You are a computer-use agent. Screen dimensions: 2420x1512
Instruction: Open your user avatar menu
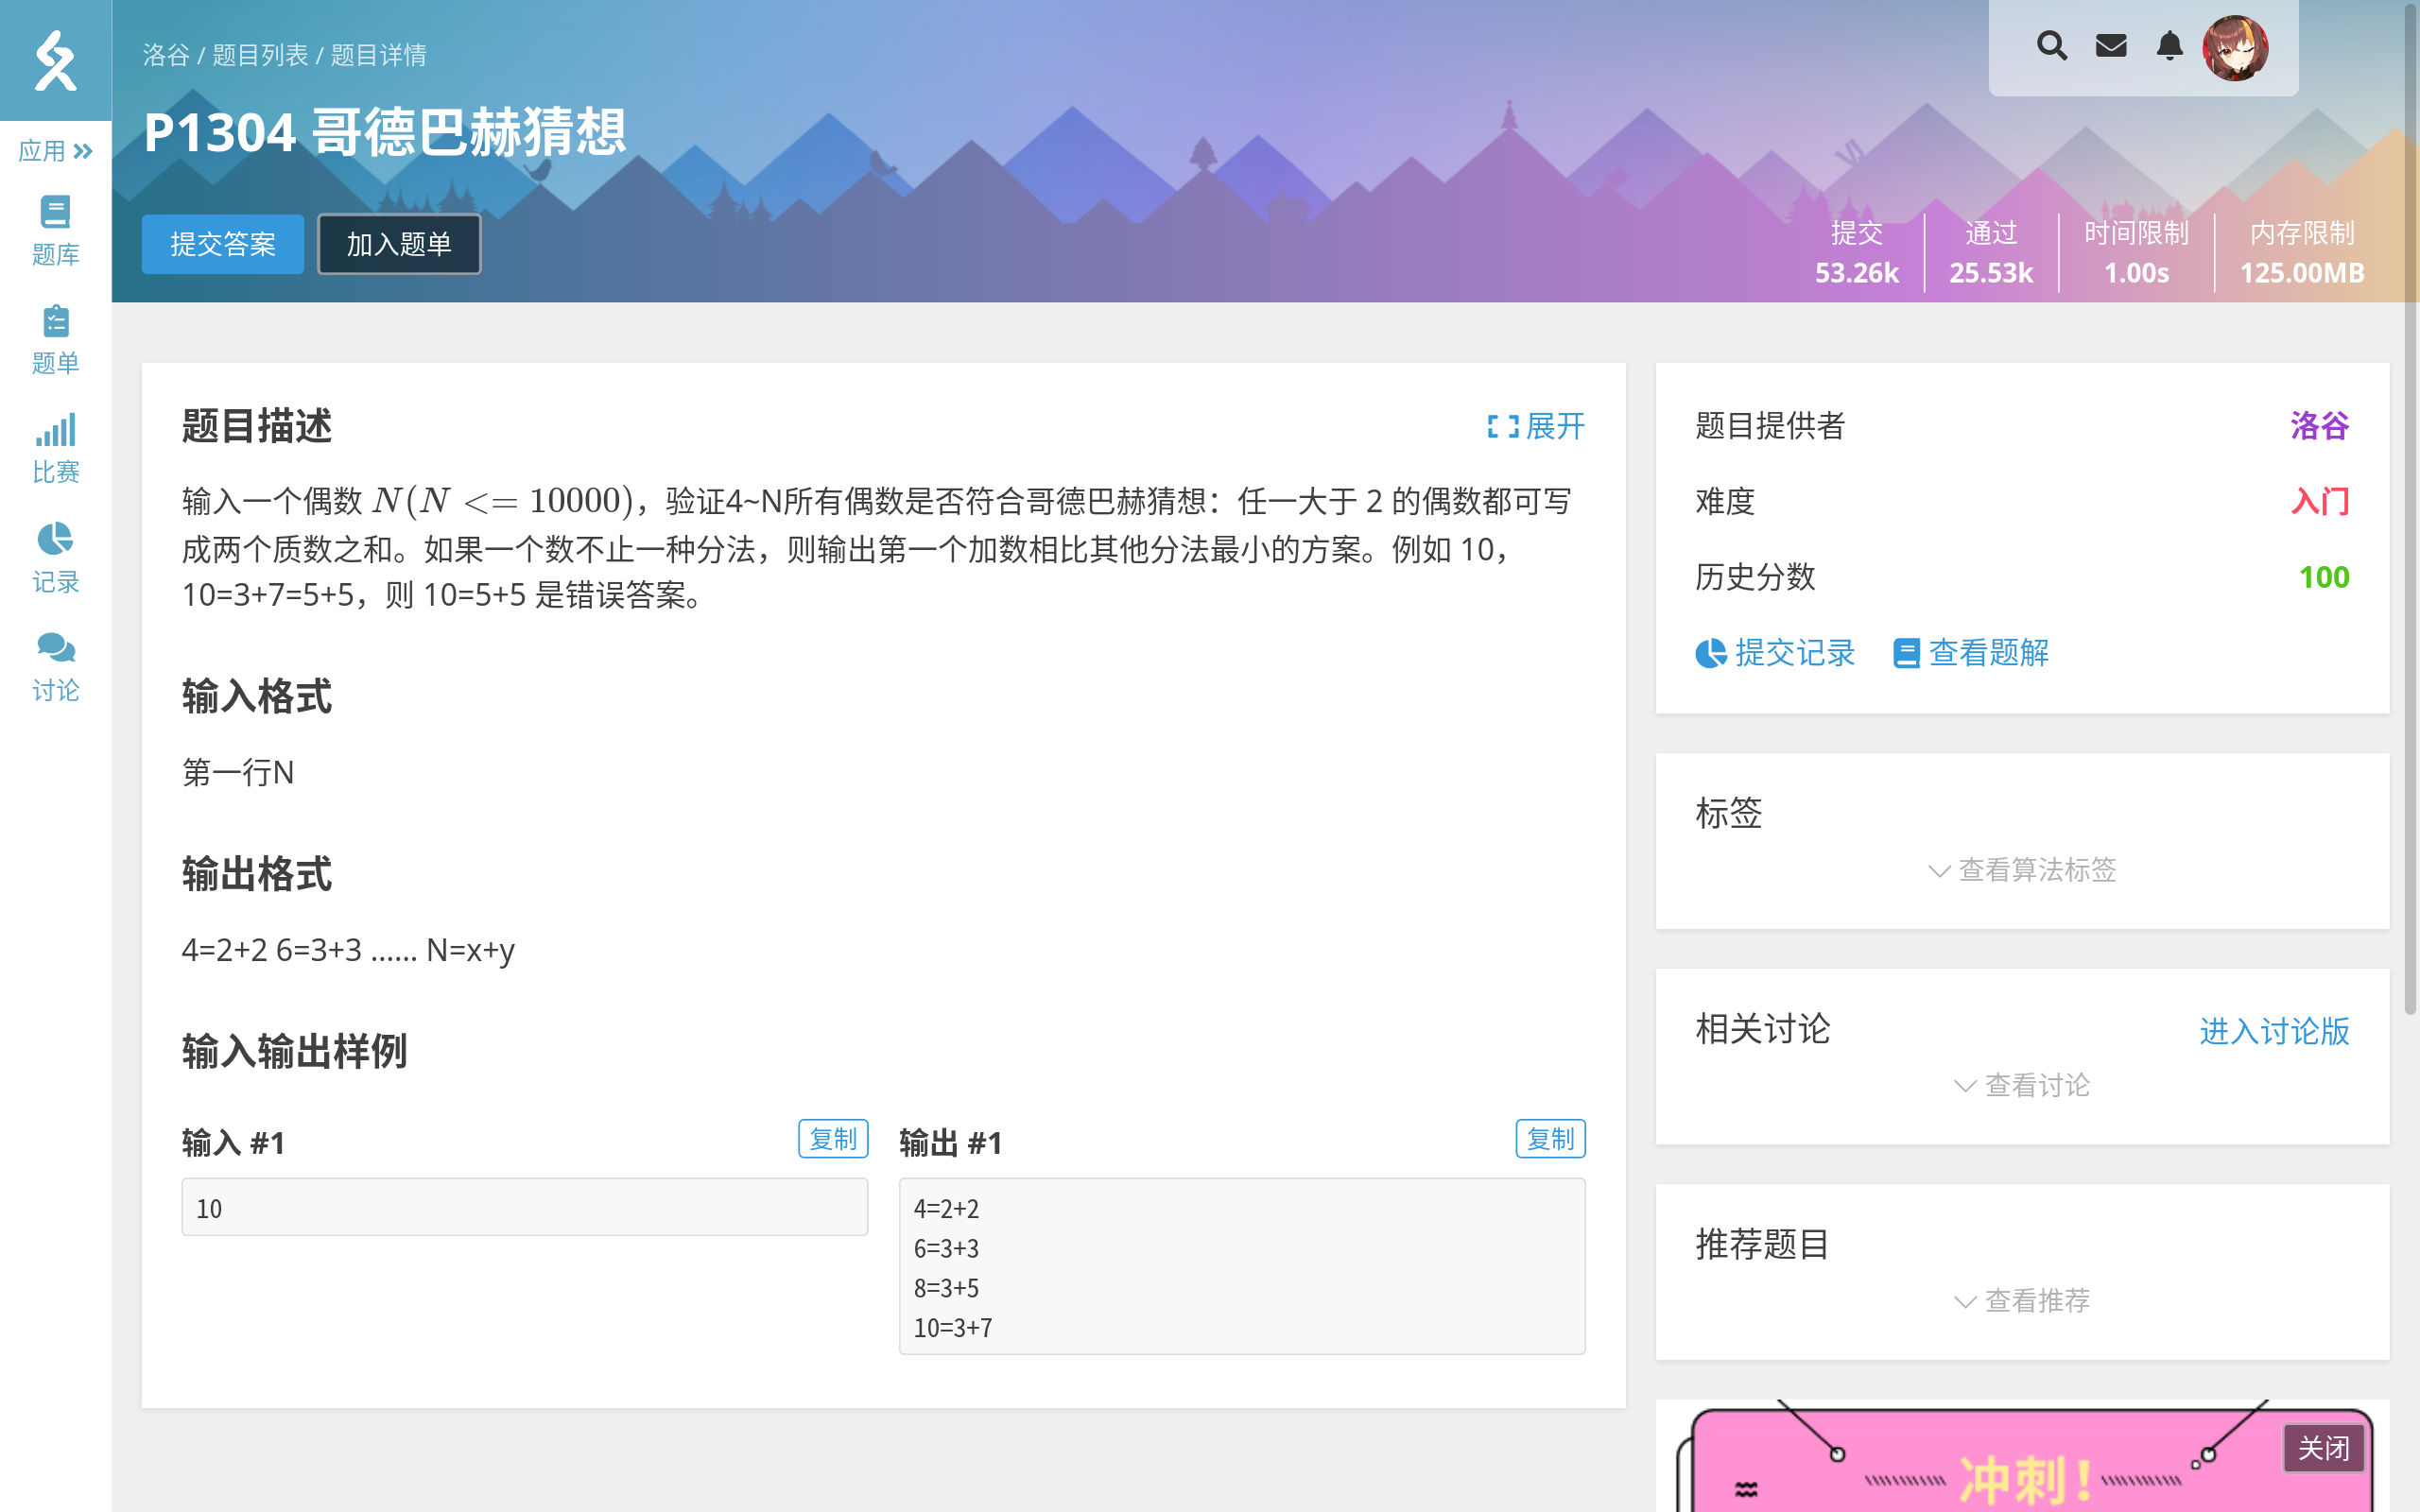click(2239, 47)
